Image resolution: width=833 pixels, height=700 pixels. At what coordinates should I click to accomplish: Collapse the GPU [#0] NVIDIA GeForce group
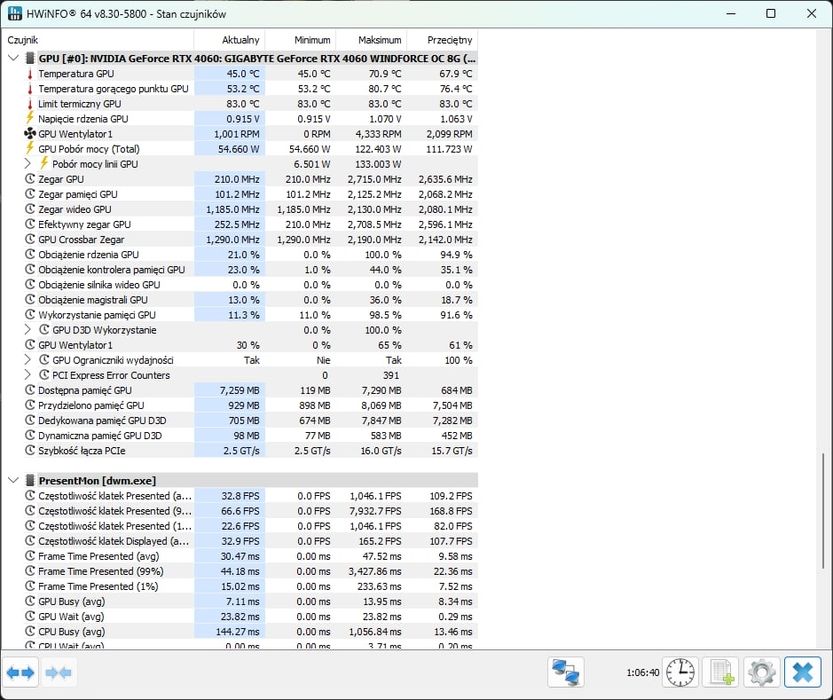point(14,58)
